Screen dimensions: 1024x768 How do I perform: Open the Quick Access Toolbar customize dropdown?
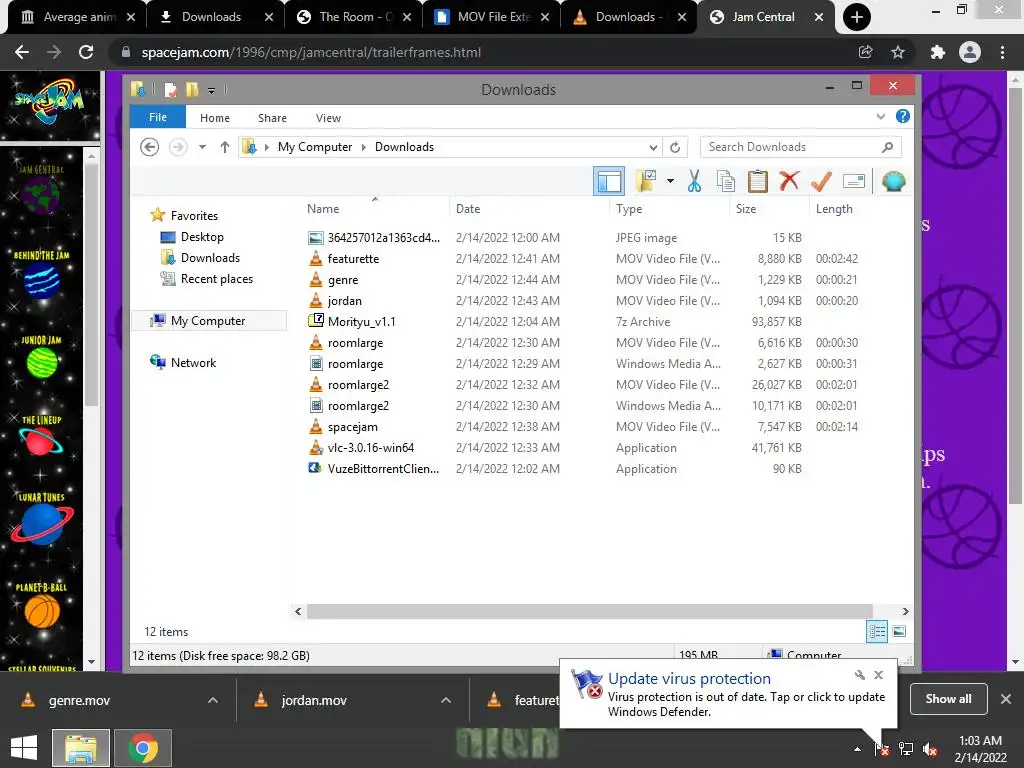coord(212,90)
